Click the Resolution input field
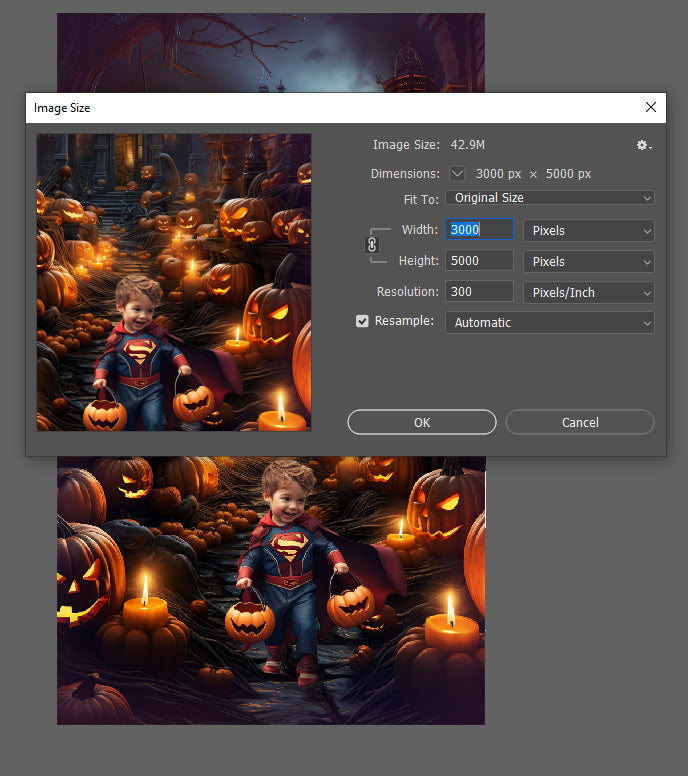 tap(480, 292)
